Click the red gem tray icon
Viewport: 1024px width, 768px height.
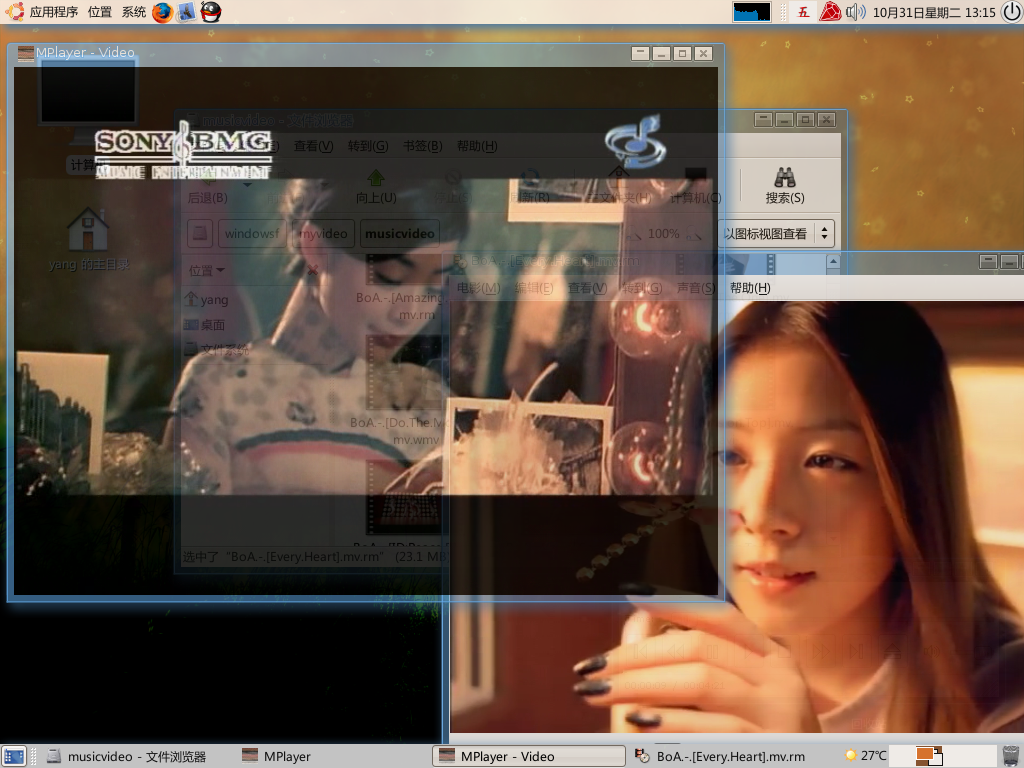click(x=830, y=12)
